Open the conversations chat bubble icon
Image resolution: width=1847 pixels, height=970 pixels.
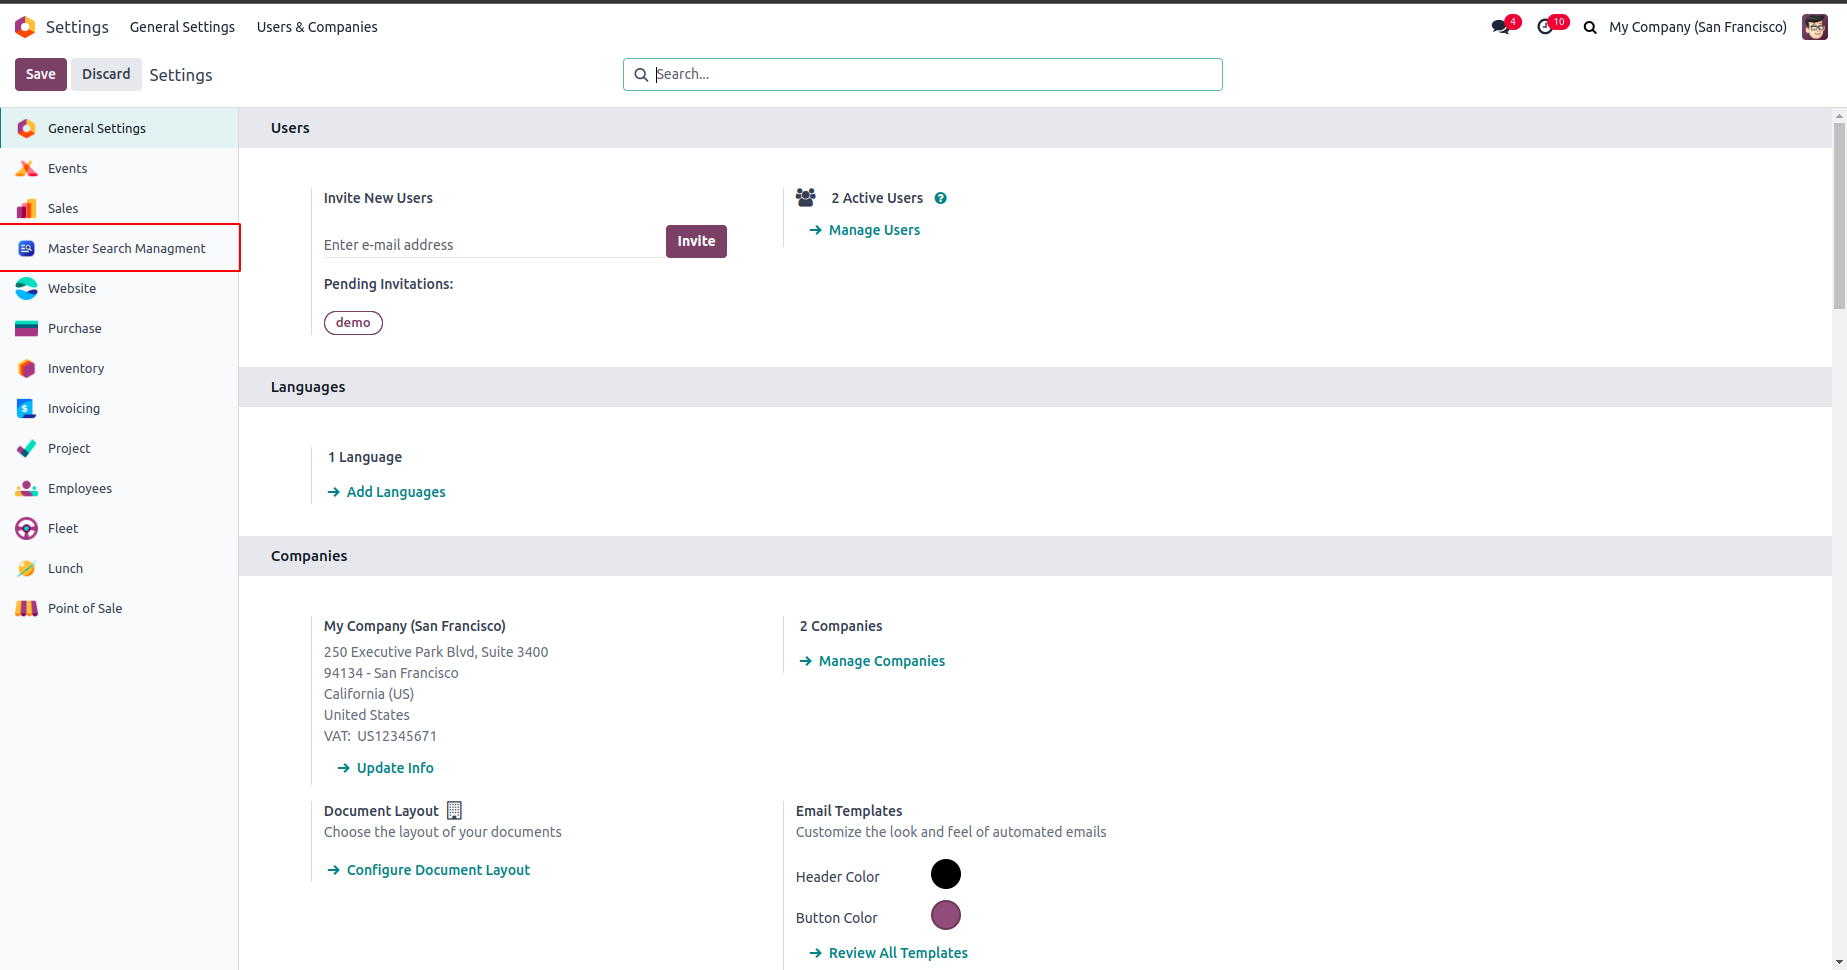[1500, 27]
